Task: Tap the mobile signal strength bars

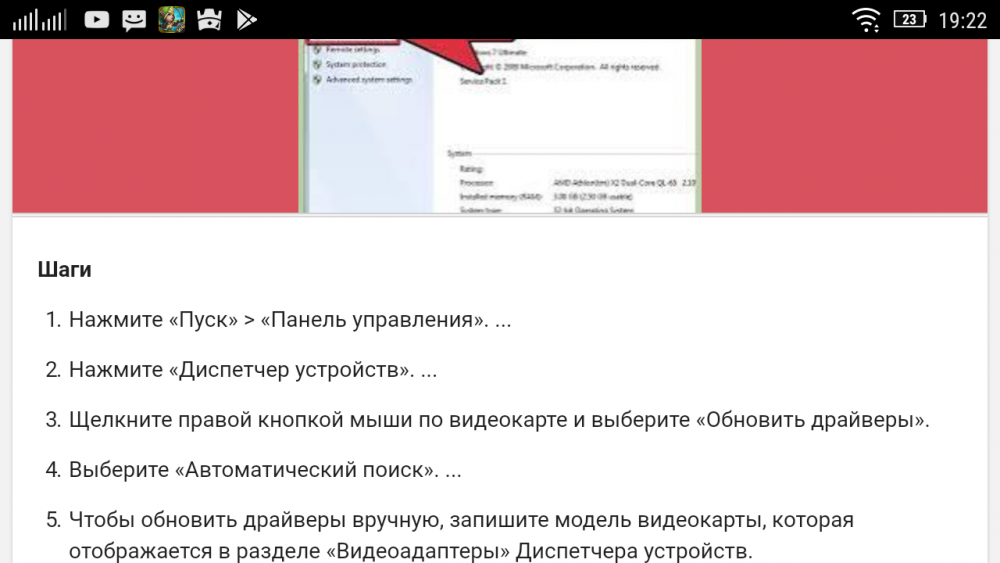Action: (39, 20)
